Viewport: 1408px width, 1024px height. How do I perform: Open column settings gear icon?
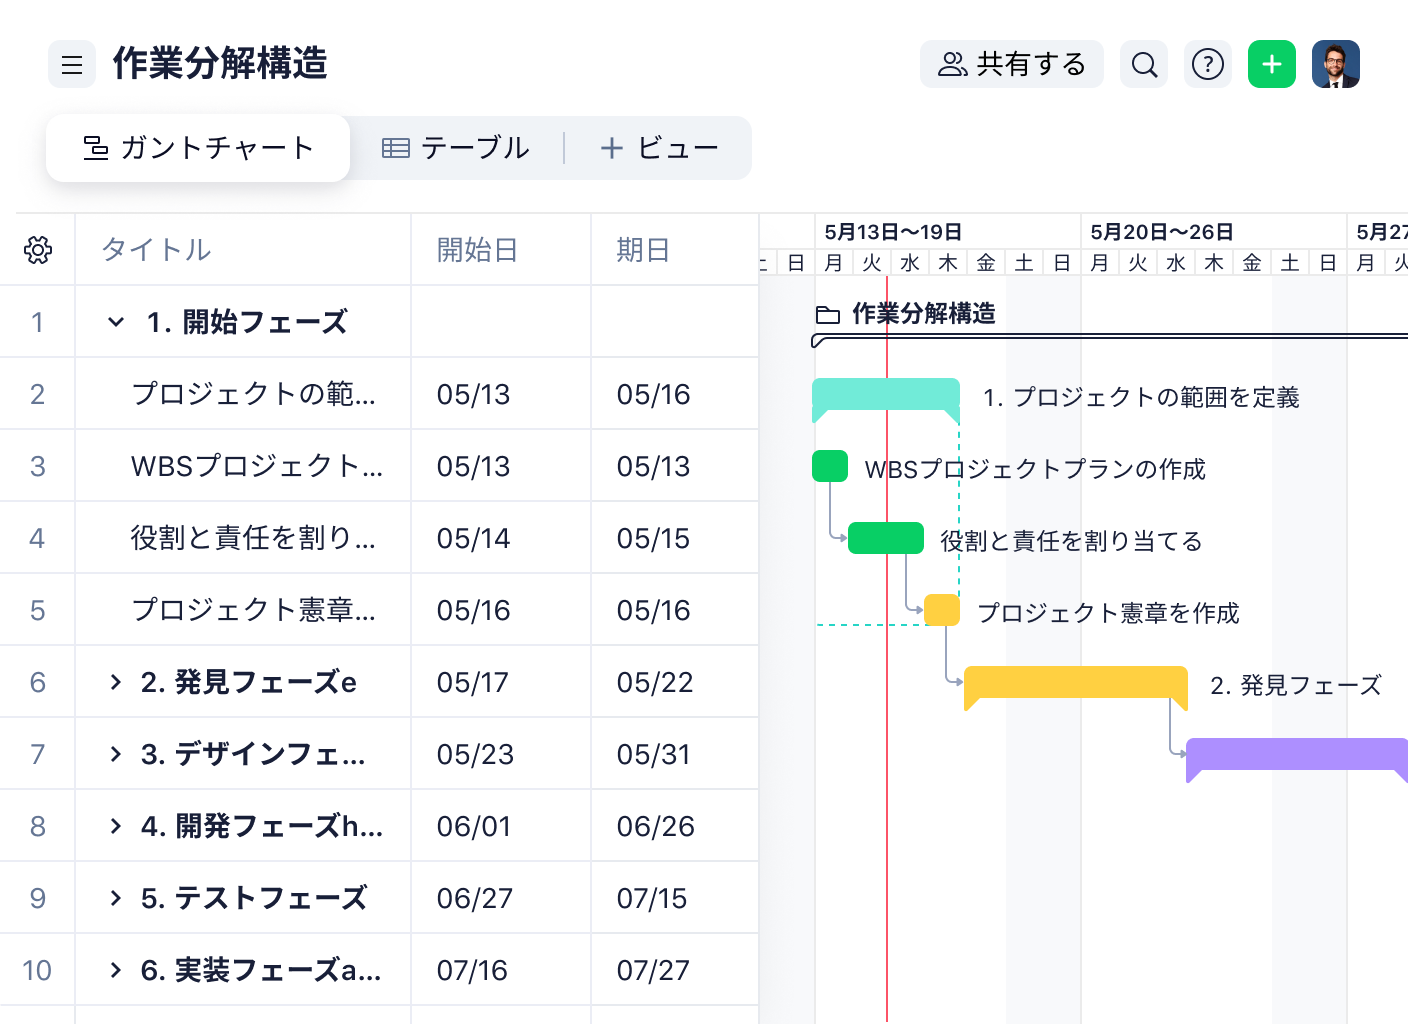point(38,250)
